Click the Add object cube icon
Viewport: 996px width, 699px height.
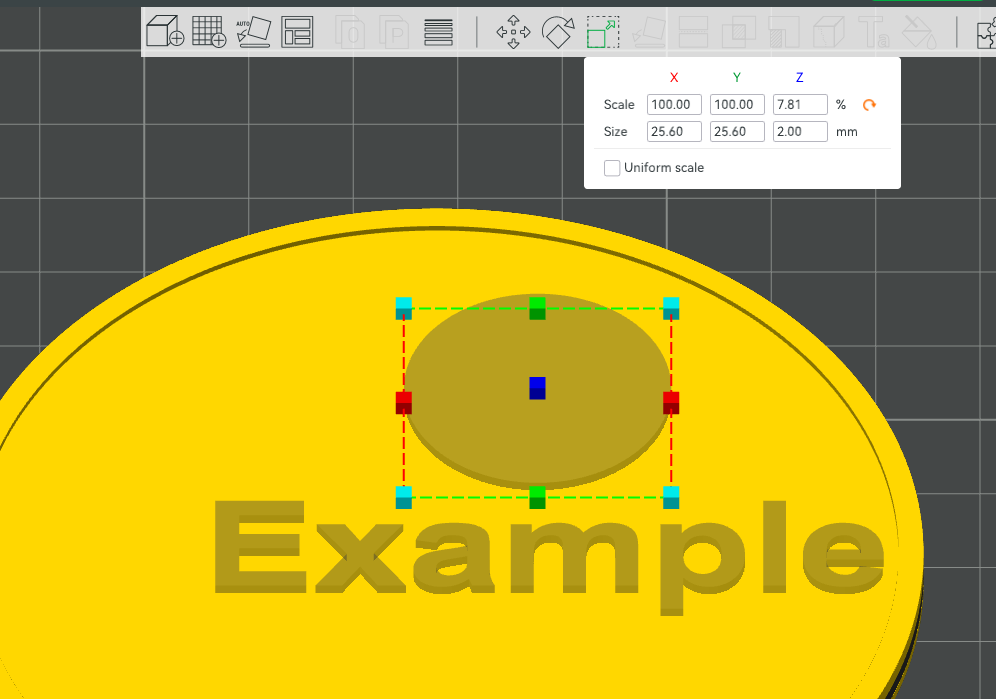coord(165,31)
